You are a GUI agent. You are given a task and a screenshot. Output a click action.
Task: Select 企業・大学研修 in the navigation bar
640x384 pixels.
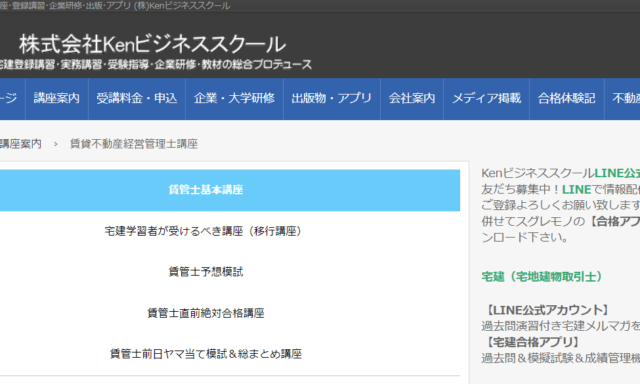[x=234, y=98]
